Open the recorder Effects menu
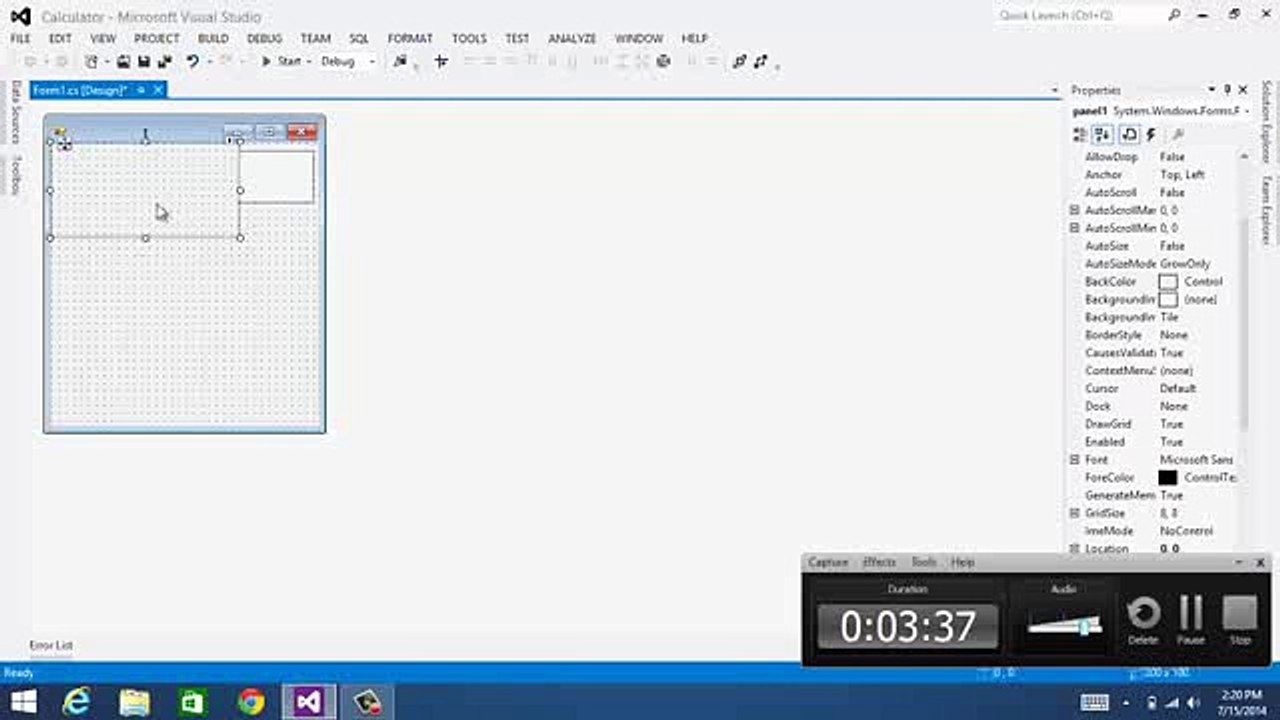The width and height of the screenshot is (1280, 720). click(x=879, y=563)
